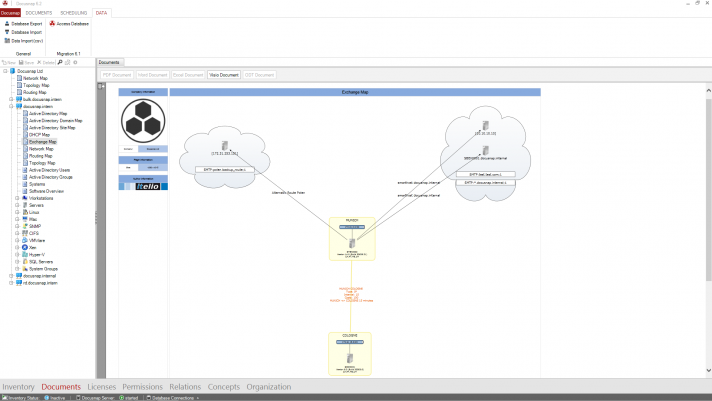Click the Database Import icon
Screen dimensions: 712x401
coord(7,32)
